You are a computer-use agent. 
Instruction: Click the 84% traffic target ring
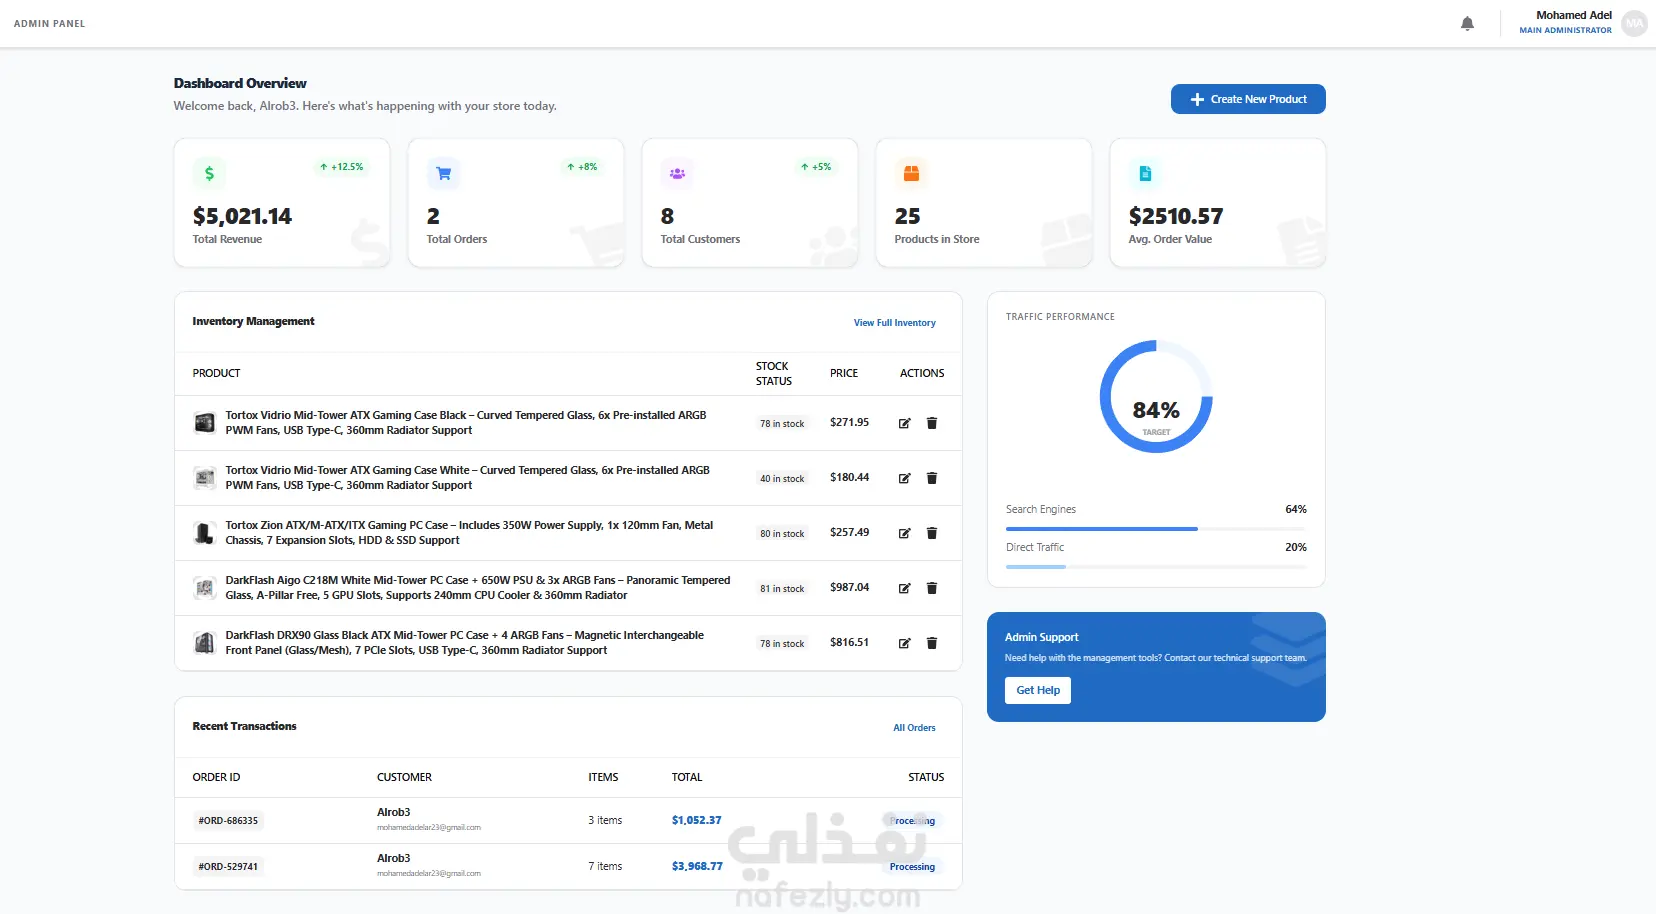[1156, 397]
